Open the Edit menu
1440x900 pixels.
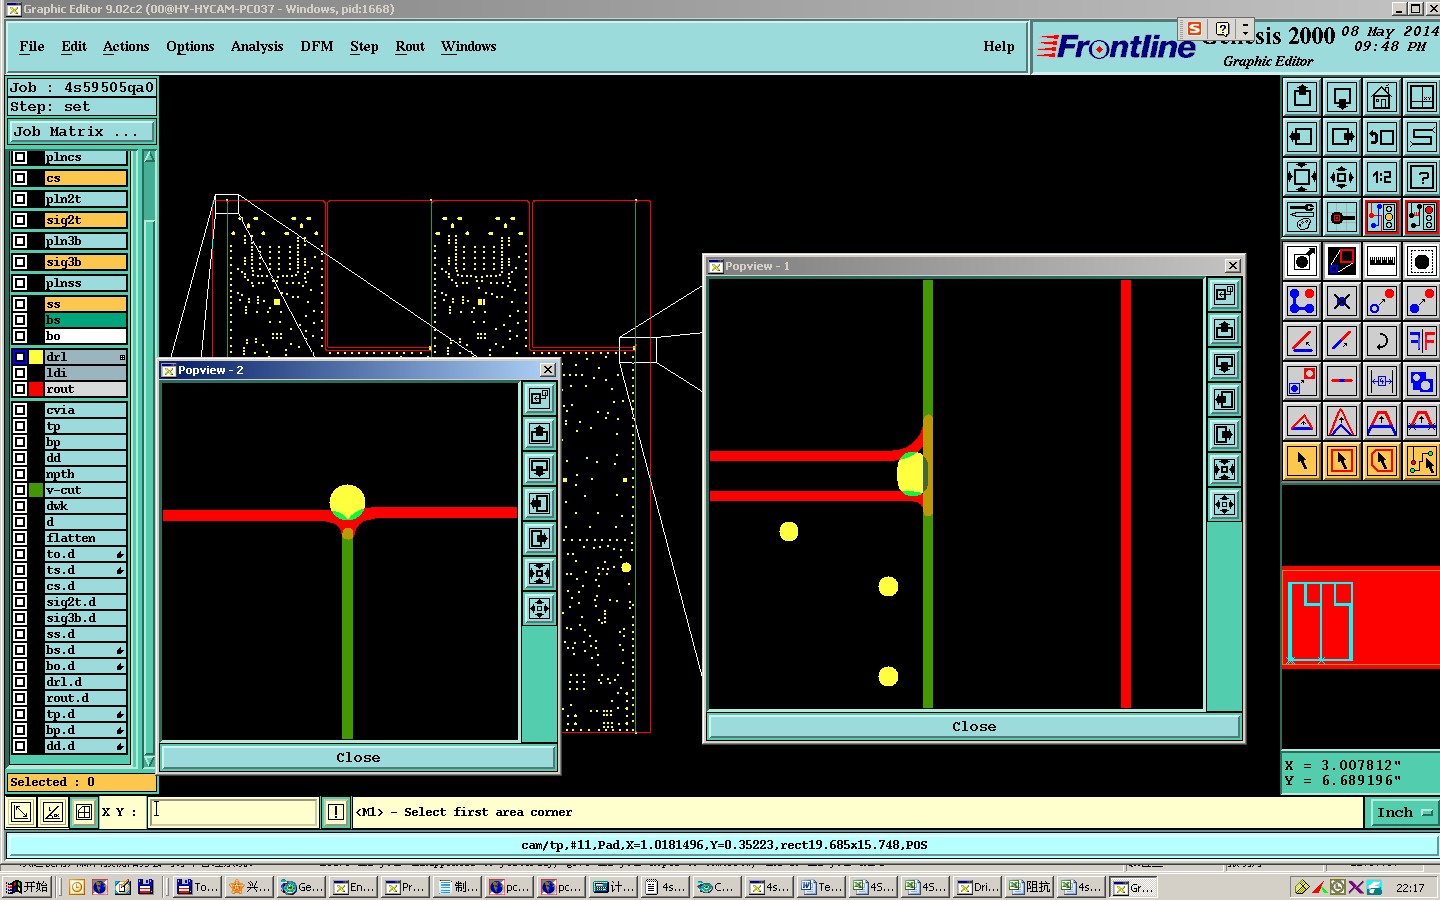coord(74,46)
